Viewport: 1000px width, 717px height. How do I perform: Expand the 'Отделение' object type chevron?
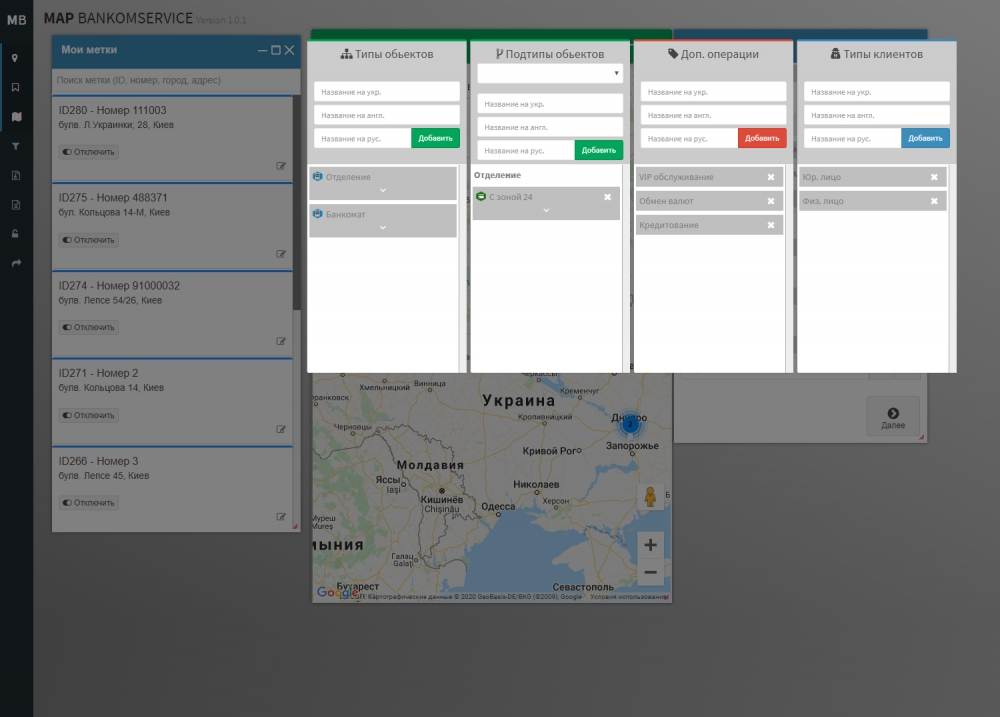pos(383,190)
